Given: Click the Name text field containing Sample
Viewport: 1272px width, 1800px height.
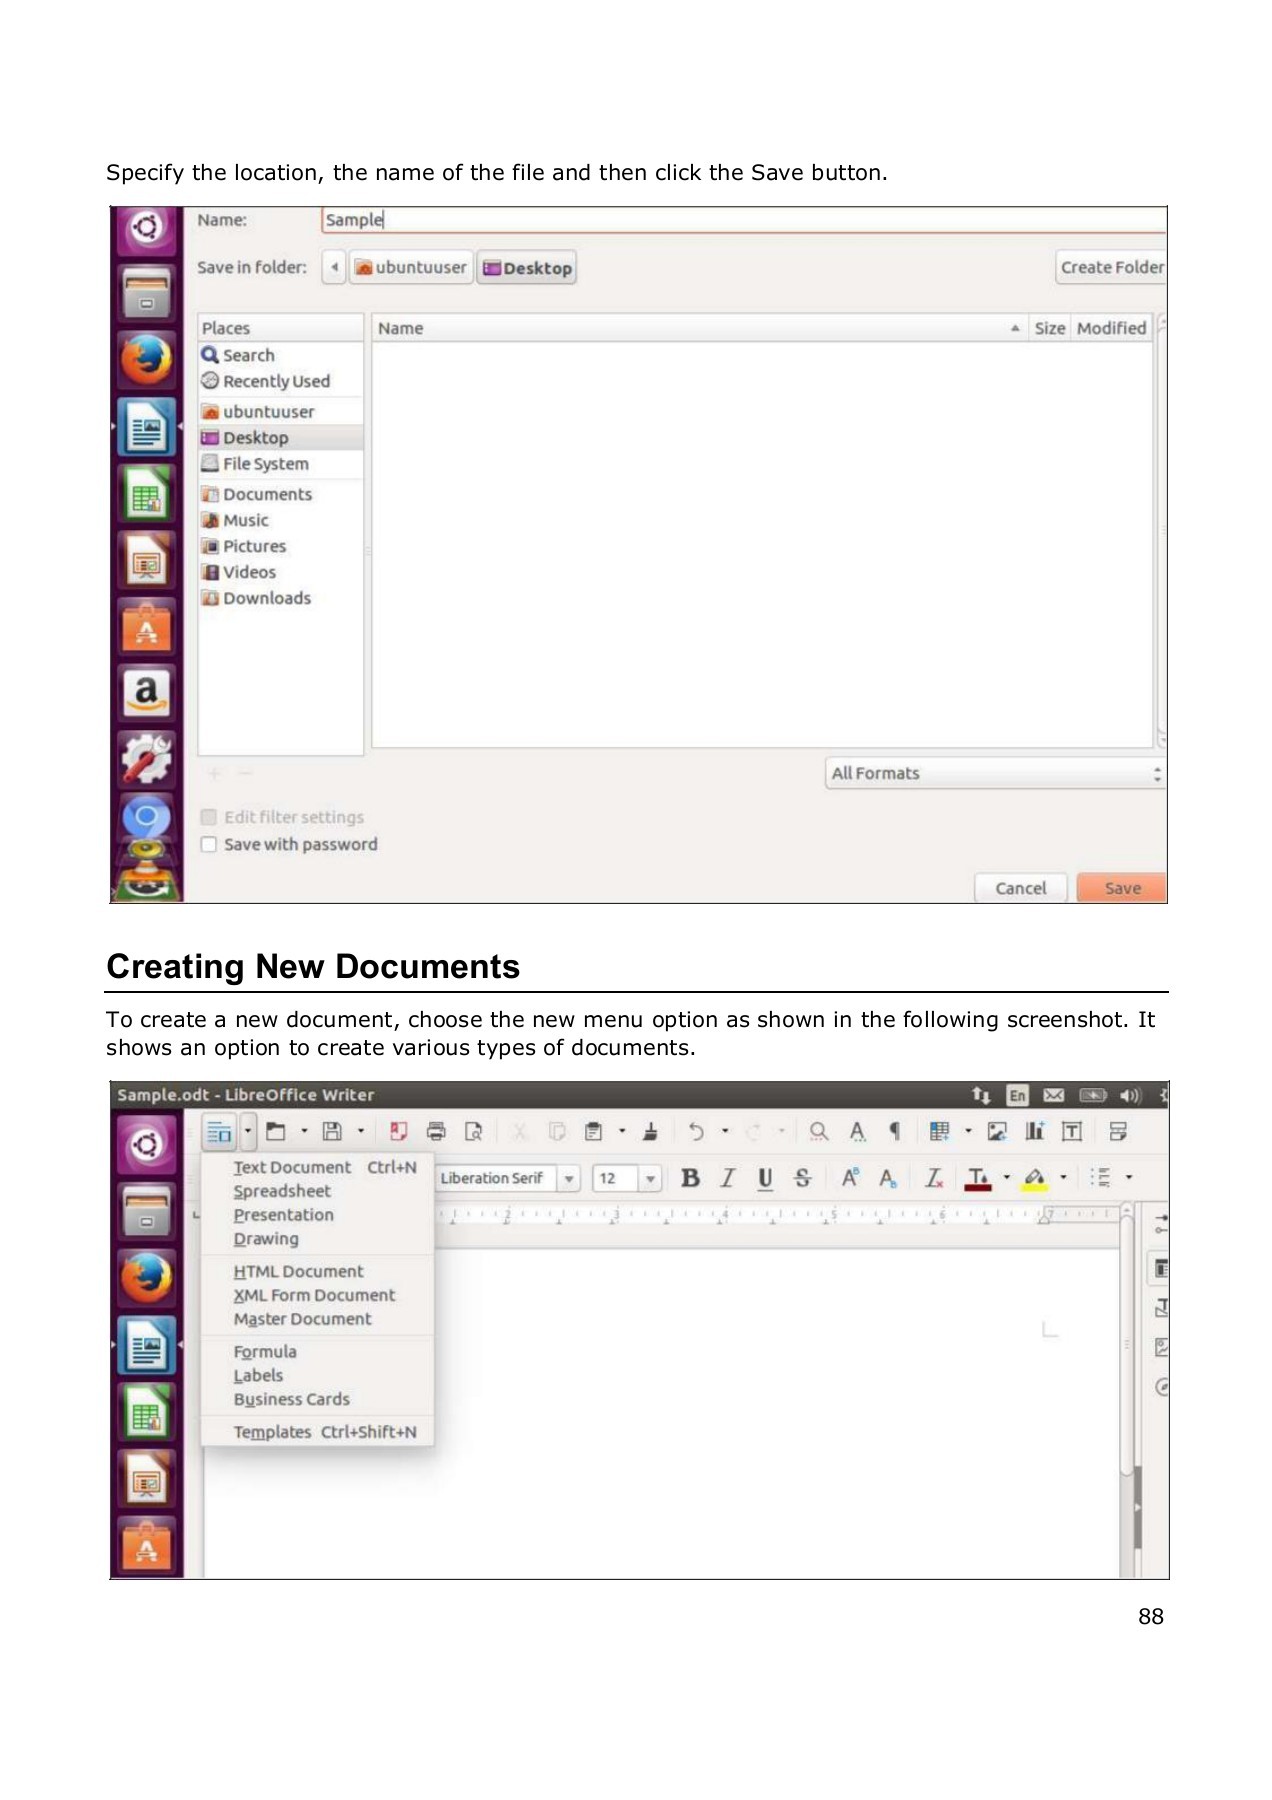Looking at the screenshot, I should 740,220.
